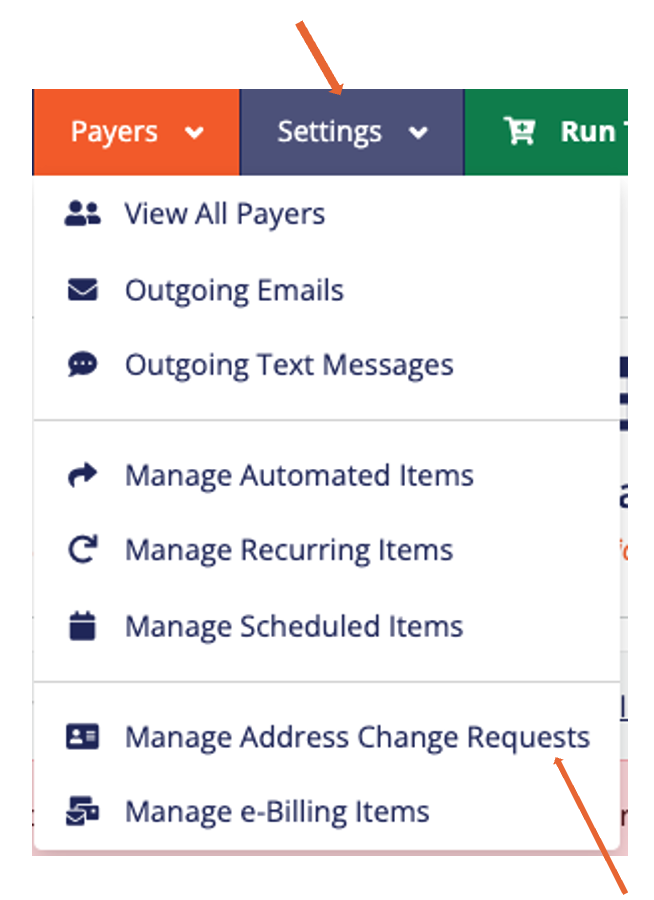
Task: Open the Settings menu tab
Action: [352, 132]
